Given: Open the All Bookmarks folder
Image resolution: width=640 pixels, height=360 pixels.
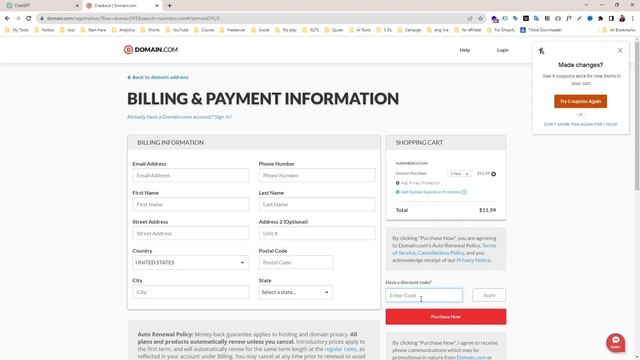Looking at the screenshot, I should click(x=618, y=30).
